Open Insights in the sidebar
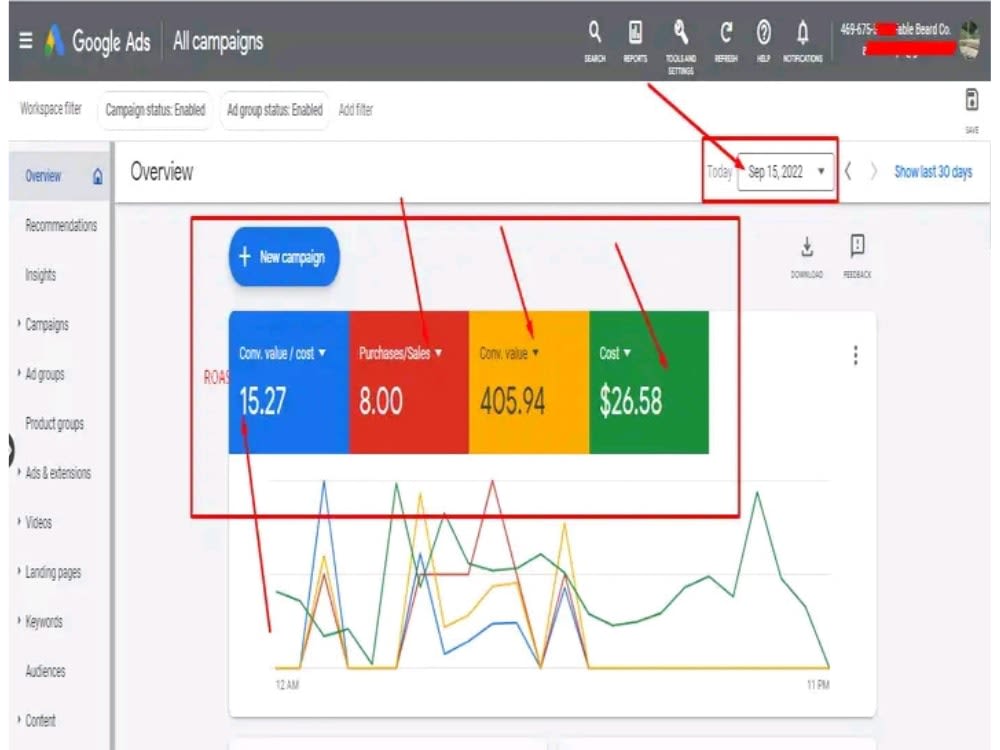Viewport: 1000px width, 750px height. pyautogui.click(x=40, y=275)
